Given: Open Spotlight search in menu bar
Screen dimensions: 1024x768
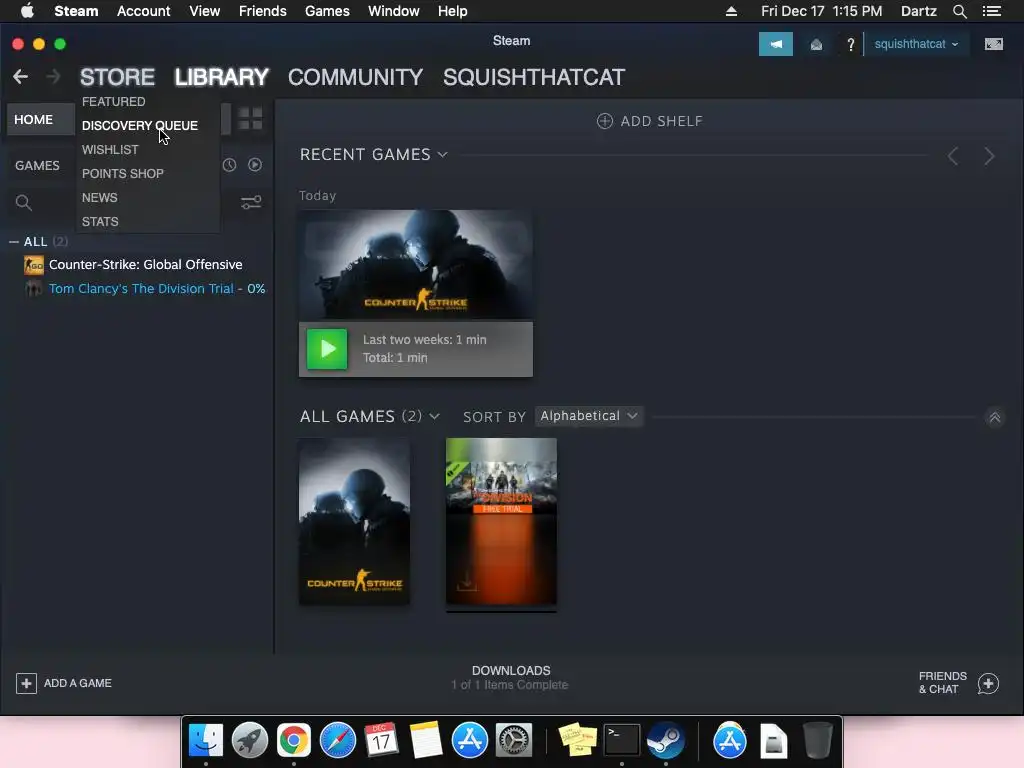Looking at the screenshot, I should click(x=959, y=11).
